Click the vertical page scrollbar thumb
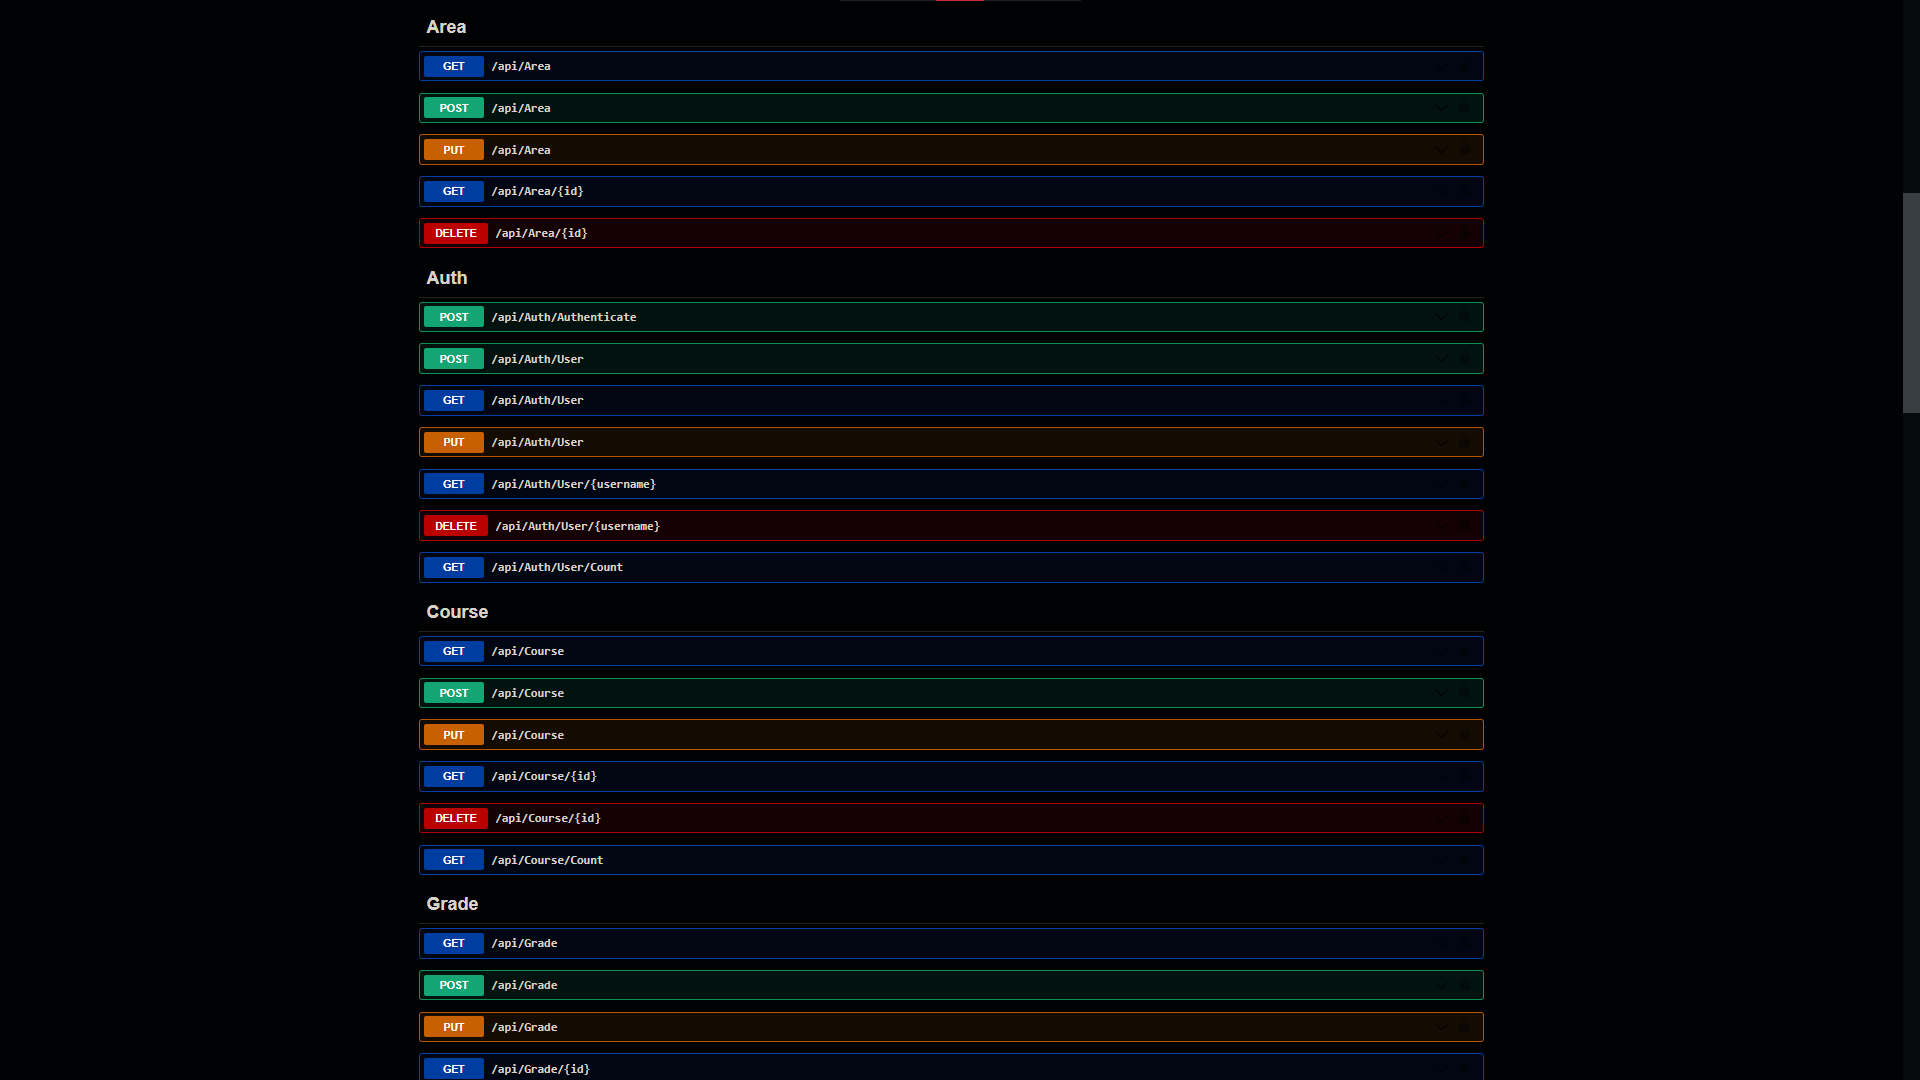Image resolution: width=1920 pixels, height=1080 pixels. click(x=1911, y=302)
